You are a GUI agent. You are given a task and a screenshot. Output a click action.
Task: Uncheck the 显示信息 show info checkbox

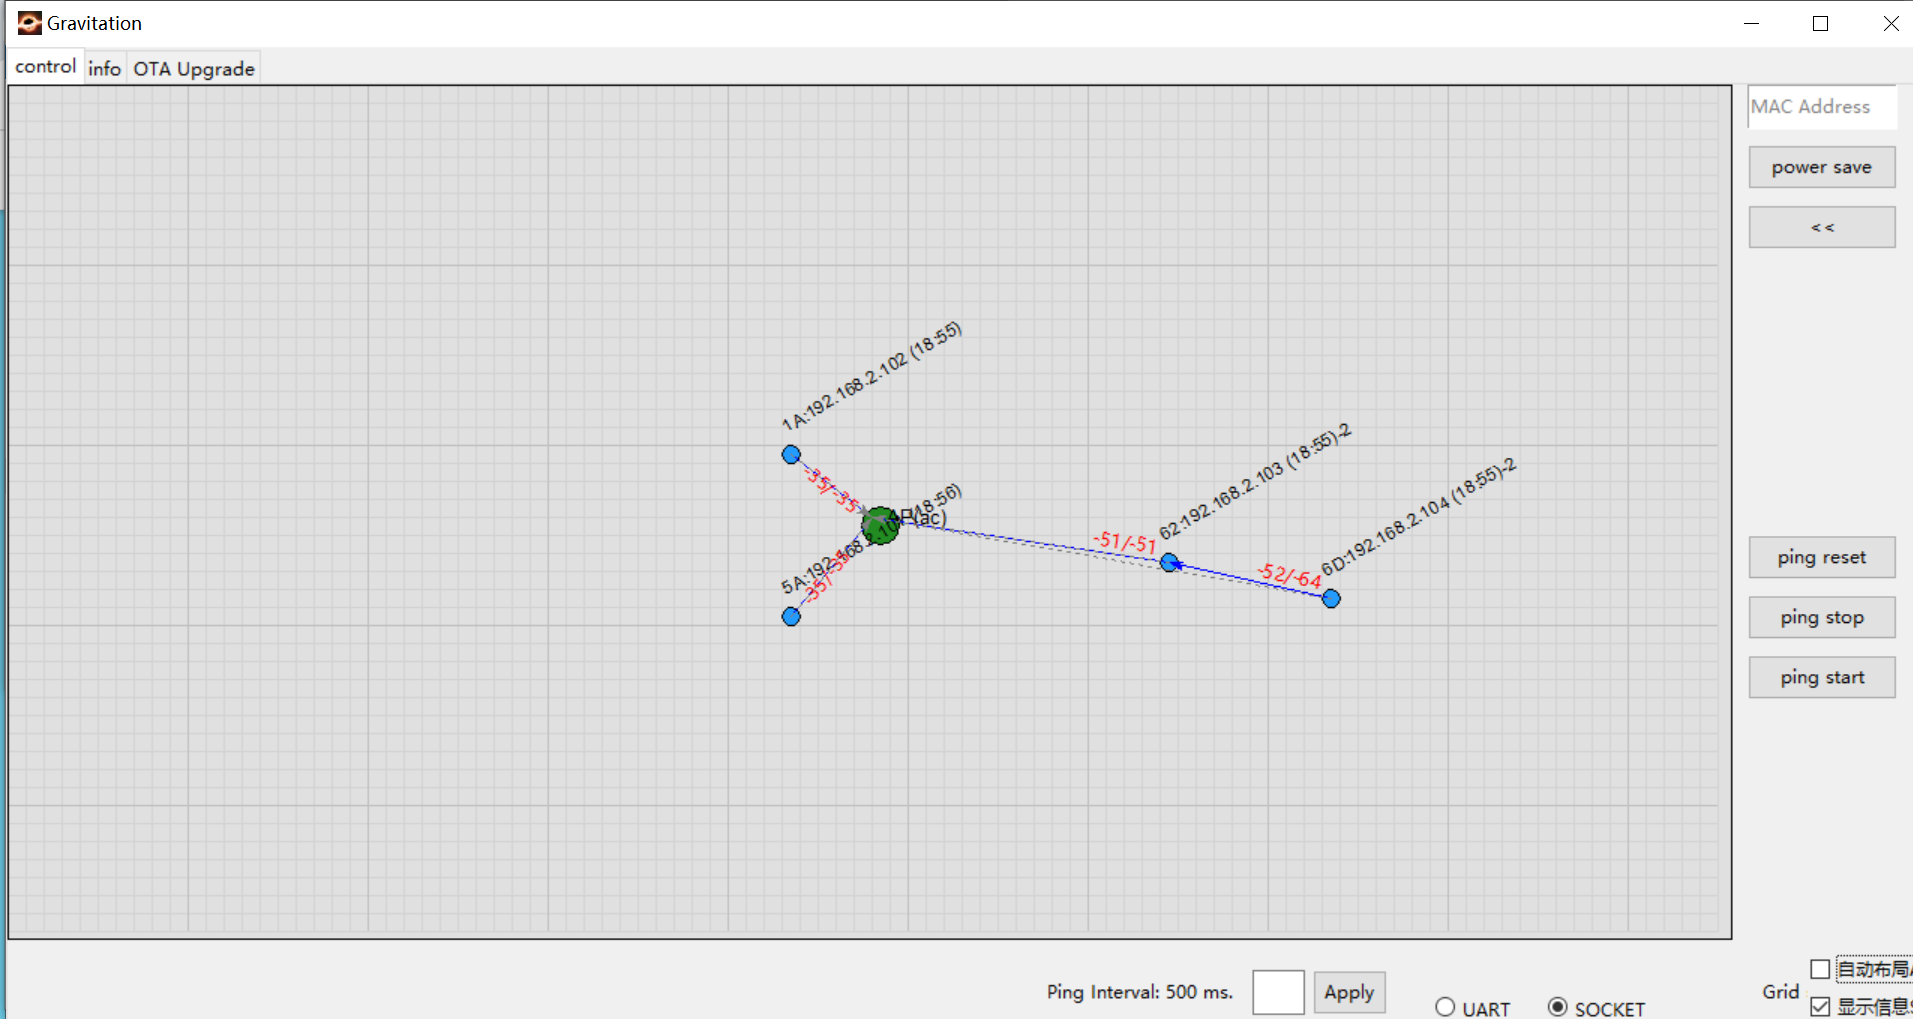pos(1820,1006)
